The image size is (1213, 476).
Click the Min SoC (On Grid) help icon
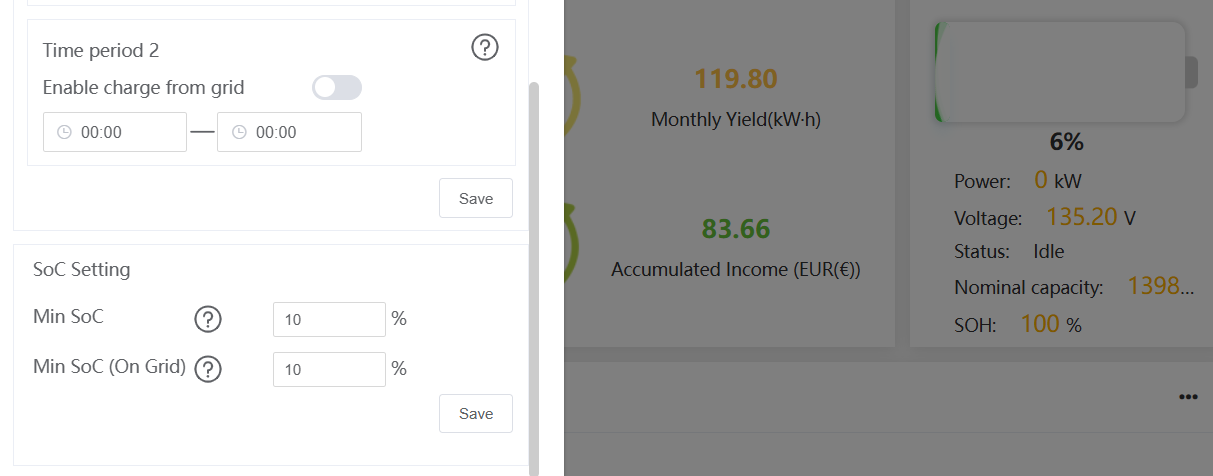[x=208, y=370]
